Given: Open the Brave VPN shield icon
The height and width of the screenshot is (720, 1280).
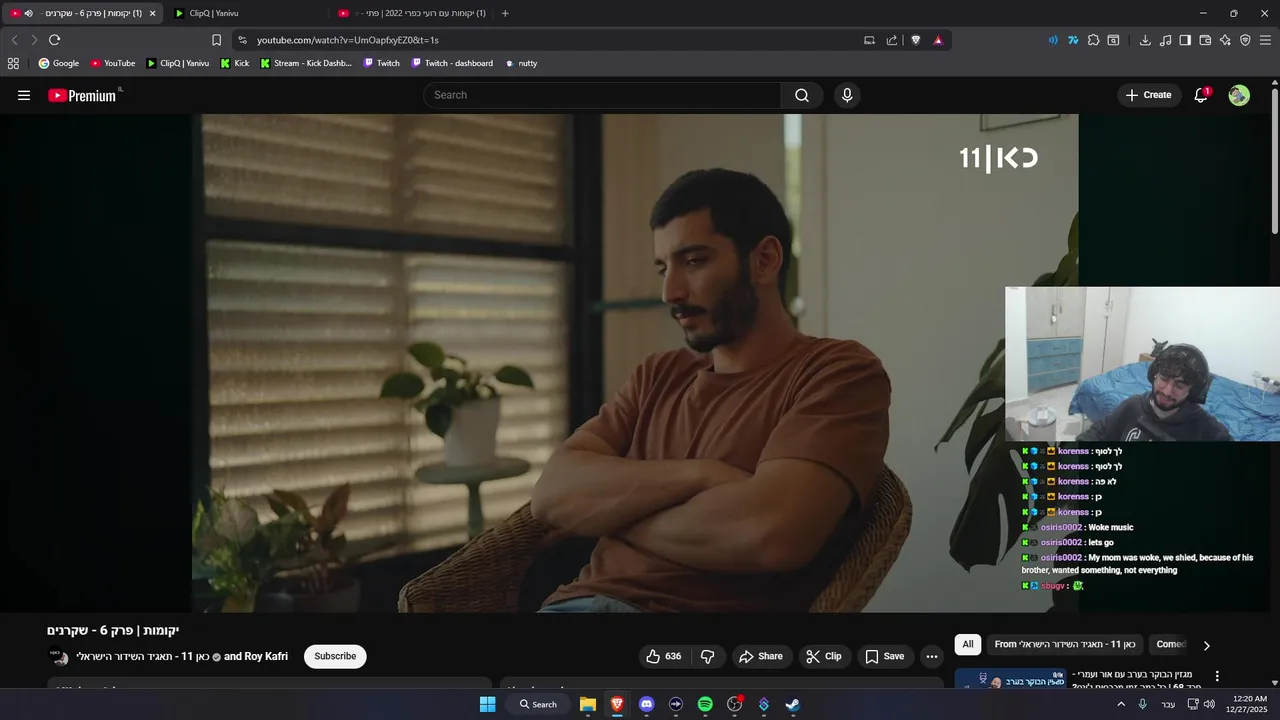Looking at the screenshot, I should pos(1245,40).
